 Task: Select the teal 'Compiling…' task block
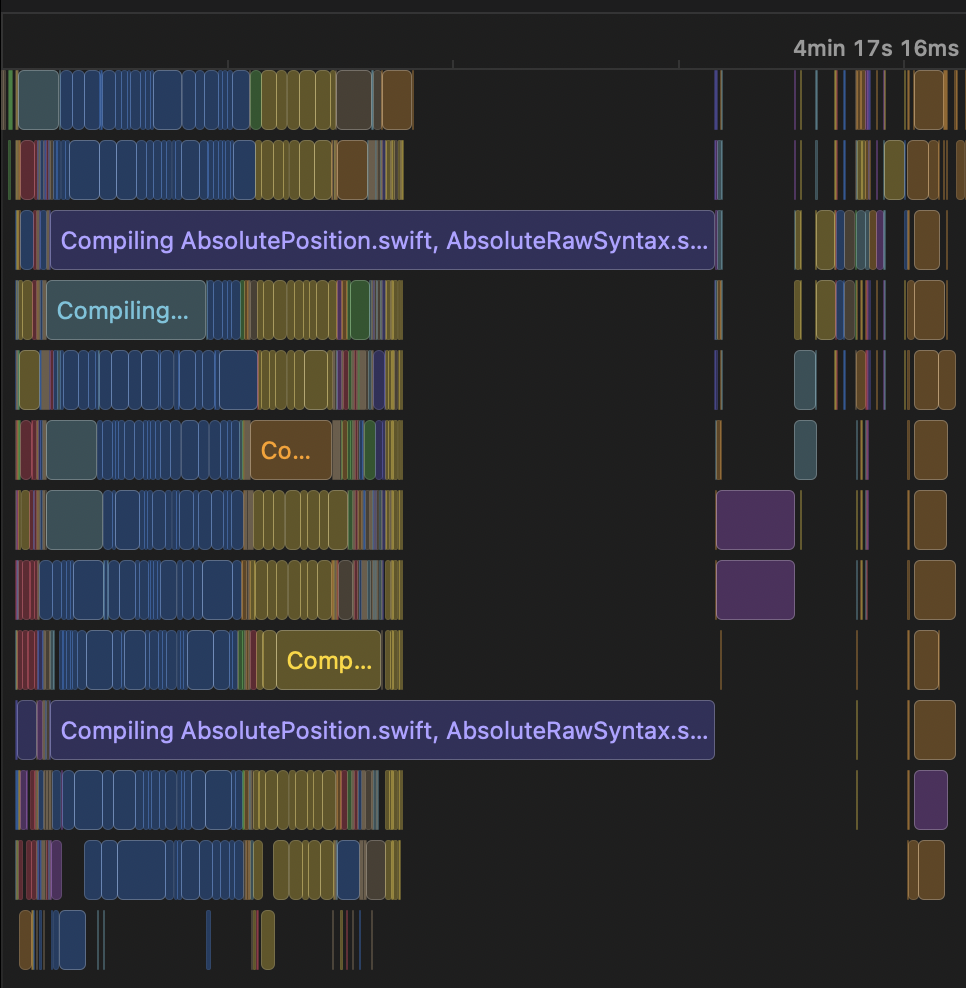pos(126,310)
